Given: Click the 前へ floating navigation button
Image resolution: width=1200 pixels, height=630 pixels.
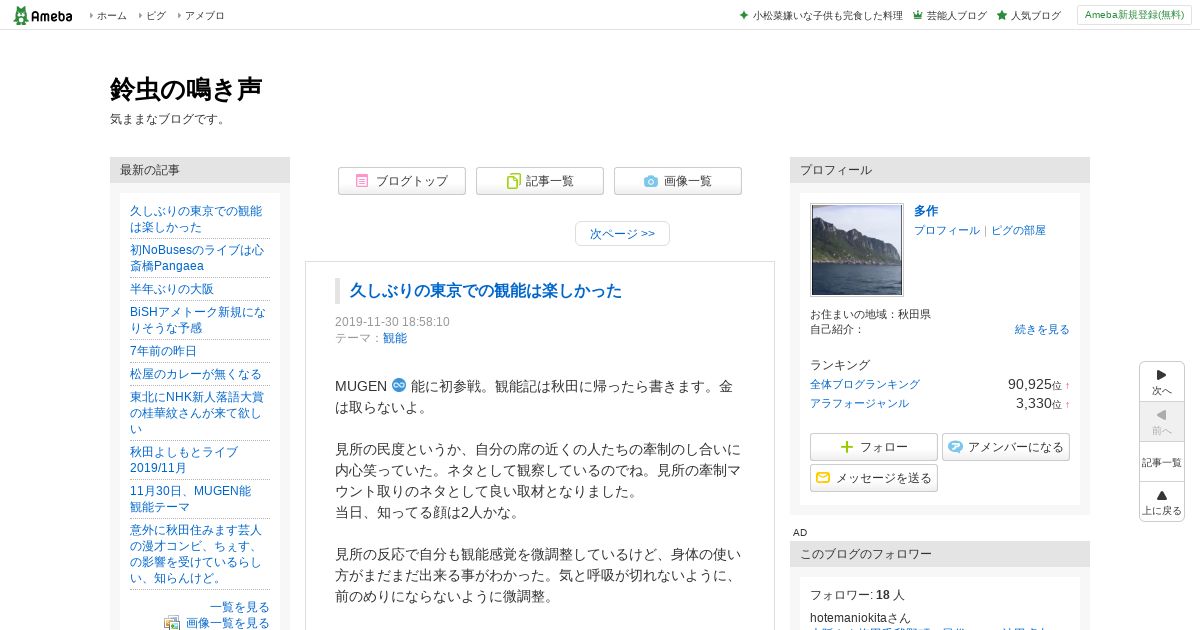Looking at the screenshot, I should tap(1162, 422).
